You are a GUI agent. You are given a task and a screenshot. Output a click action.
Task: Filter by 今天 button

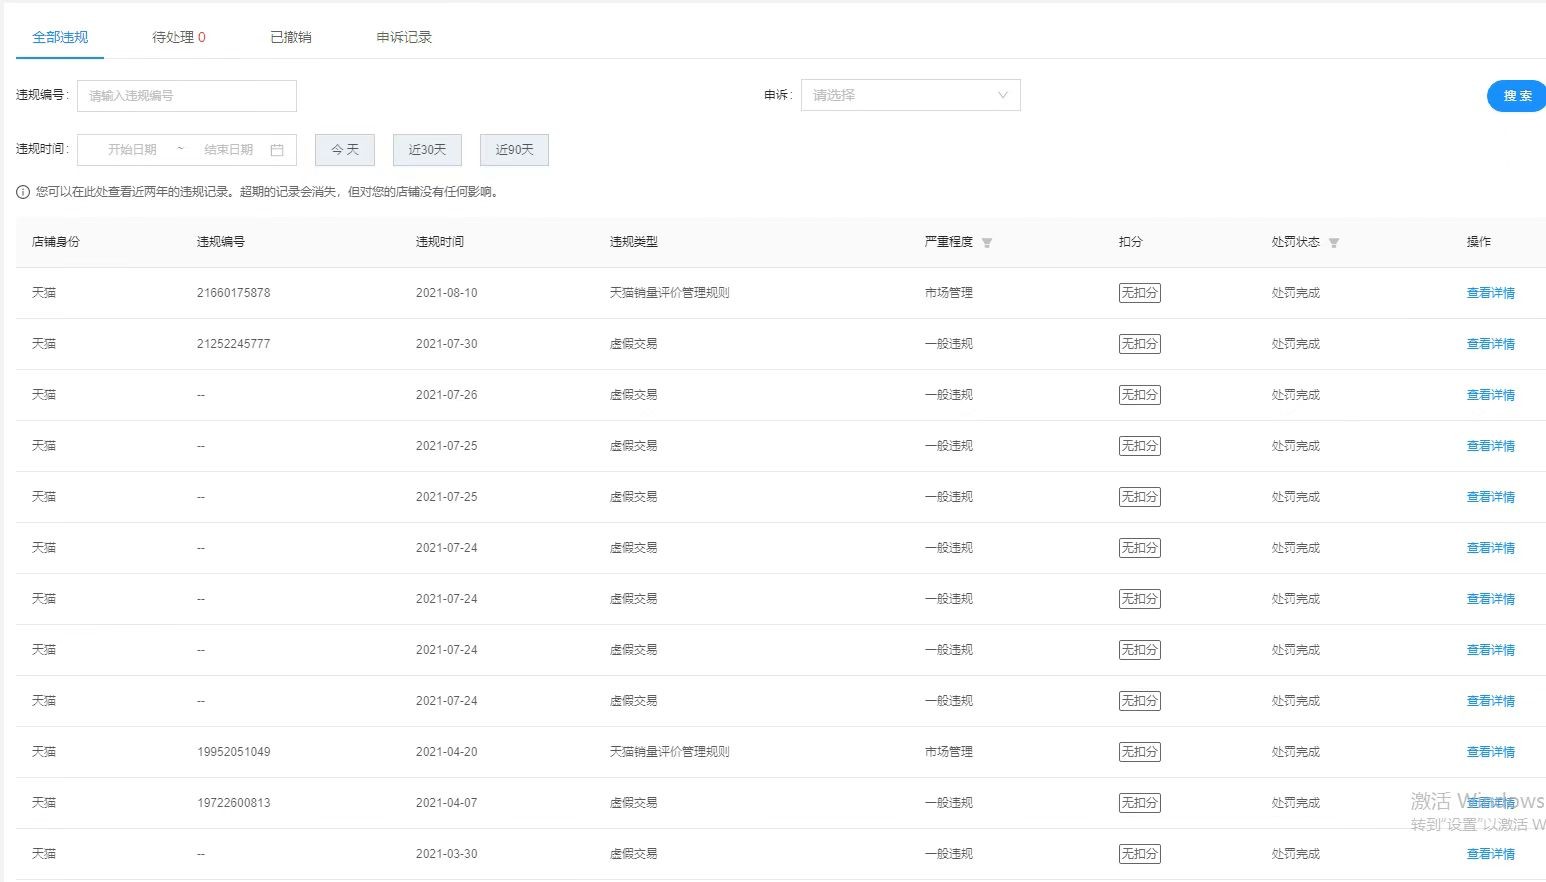tap(345, 150)
